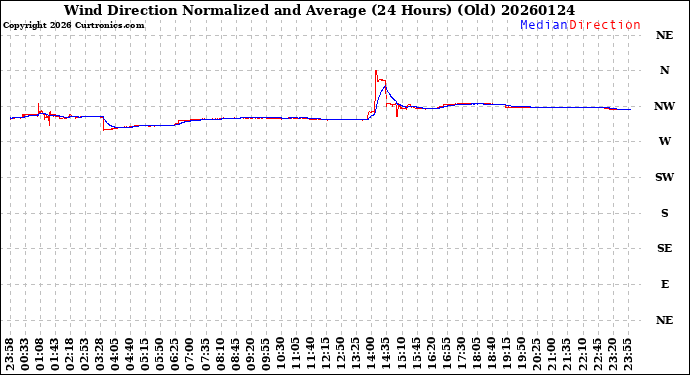Image resolution: width=690 pixels, height=375 pixels.
Task: Click the 08:10 time label
Action: click(x=221, y=355)
